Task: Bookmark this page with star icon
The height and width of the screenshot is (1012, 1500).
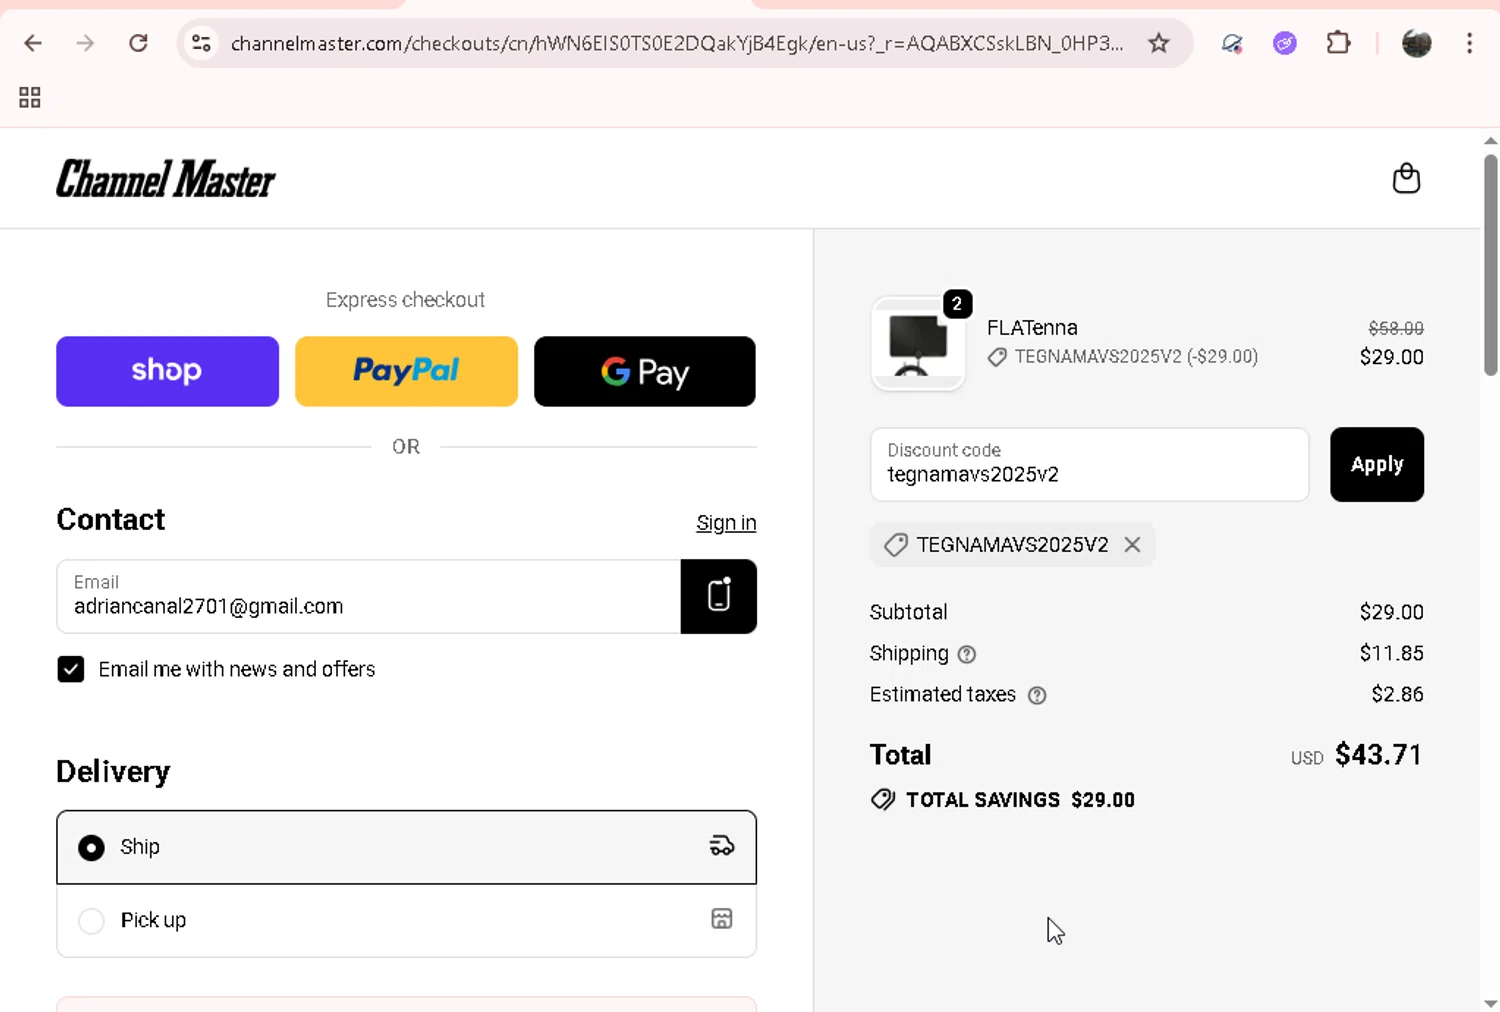Action: point(1158,43)
